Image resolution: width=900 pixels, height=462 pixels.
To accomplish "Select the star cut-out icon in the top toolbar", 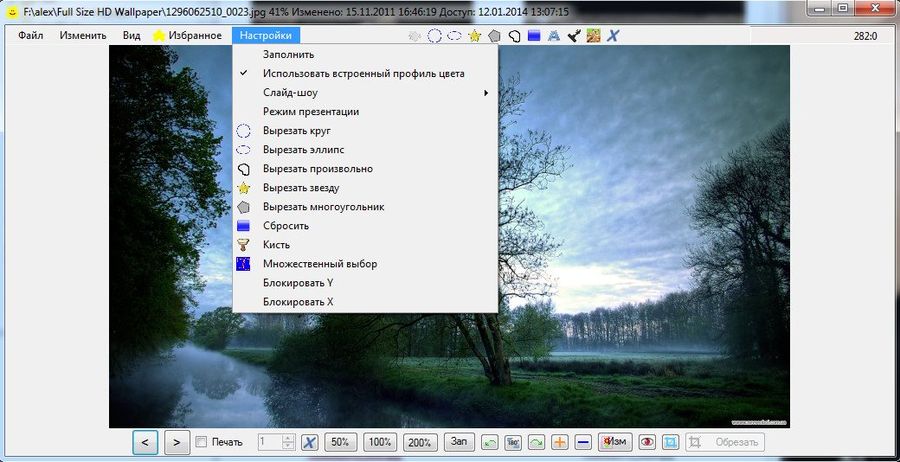I will tap(474, 36).
